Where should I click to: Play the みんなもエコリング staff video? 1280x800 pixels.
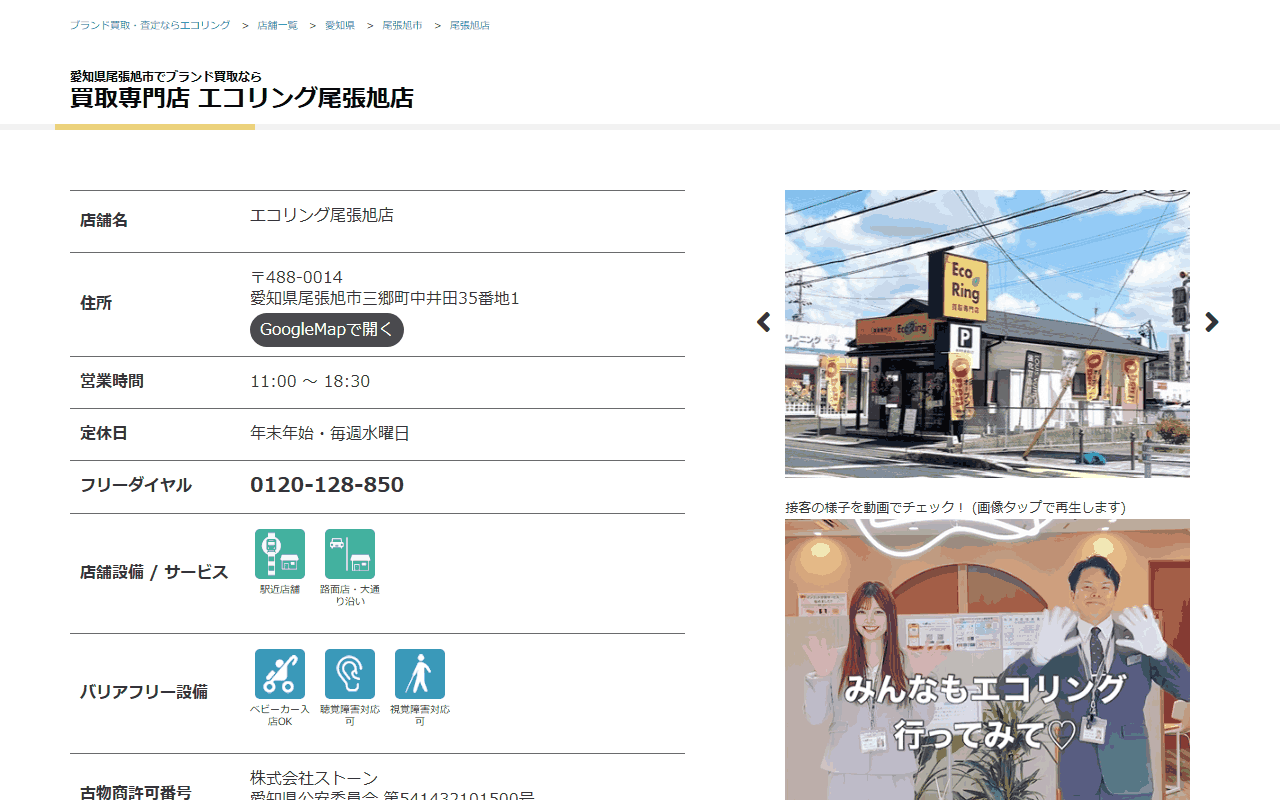pyautogui.click(x=987, y=660)
